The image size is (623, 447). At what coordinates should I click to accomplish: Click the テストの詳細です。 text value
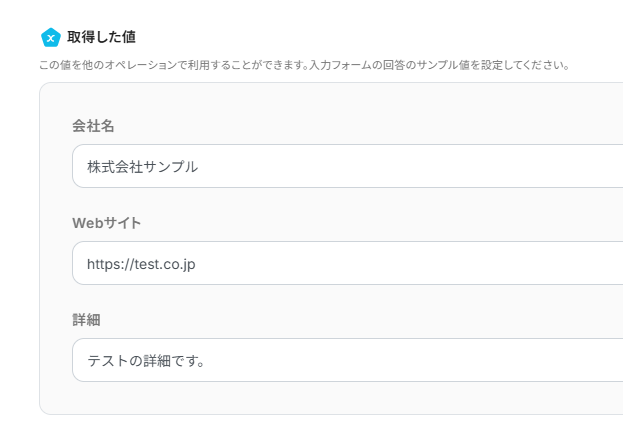(x=146, y=360)
